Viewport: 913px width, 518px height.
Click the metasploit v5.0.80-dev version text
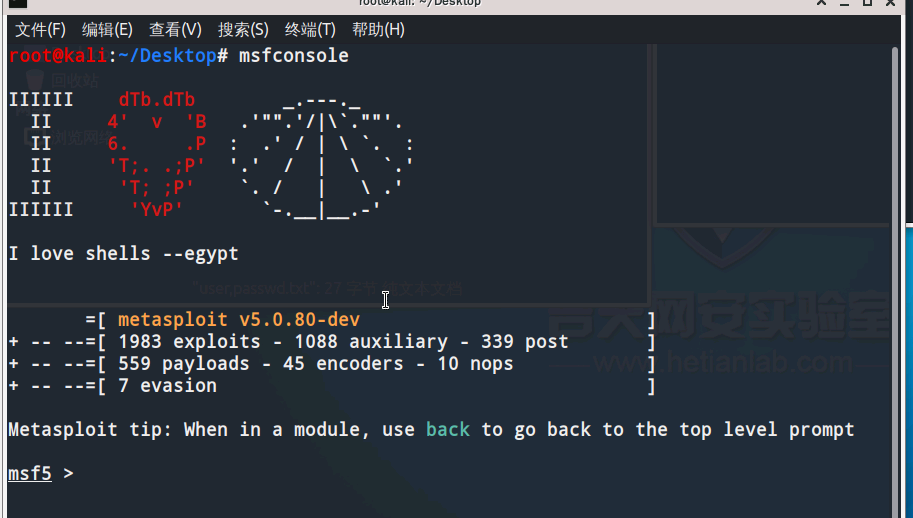pyautogui.click(x=239, y=320)
